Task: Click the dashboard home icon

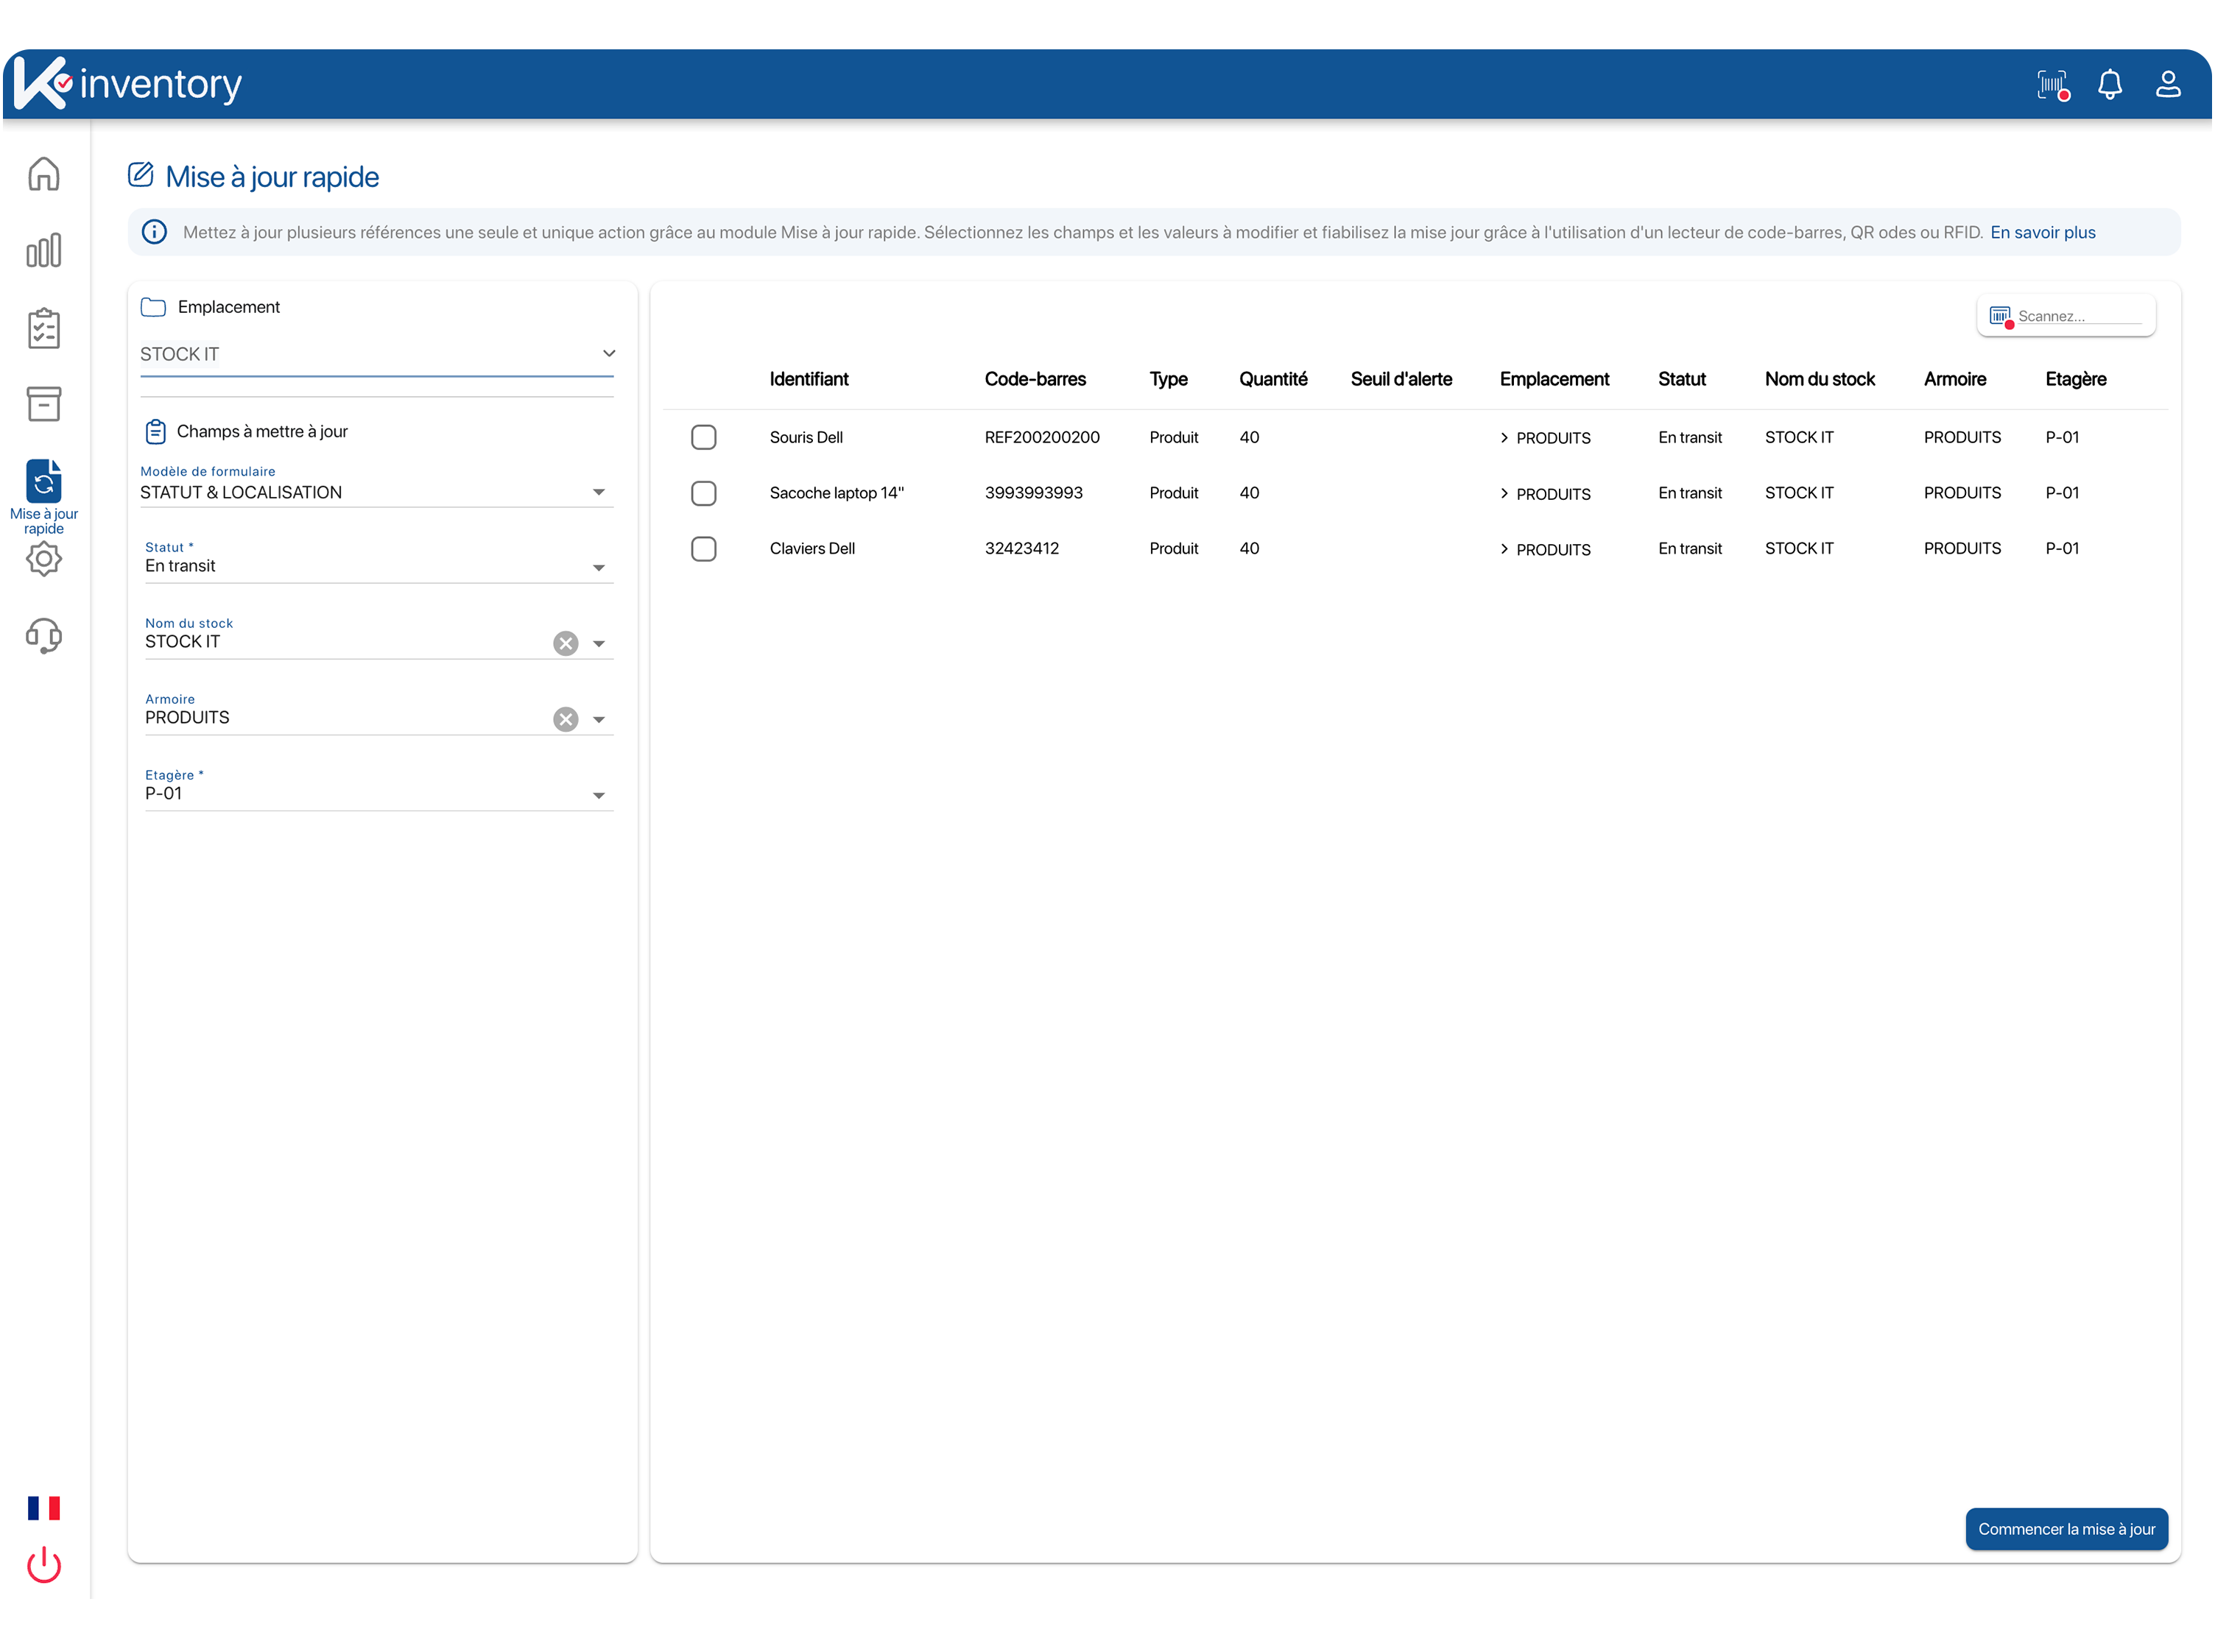Action: (x=47, y=174)
